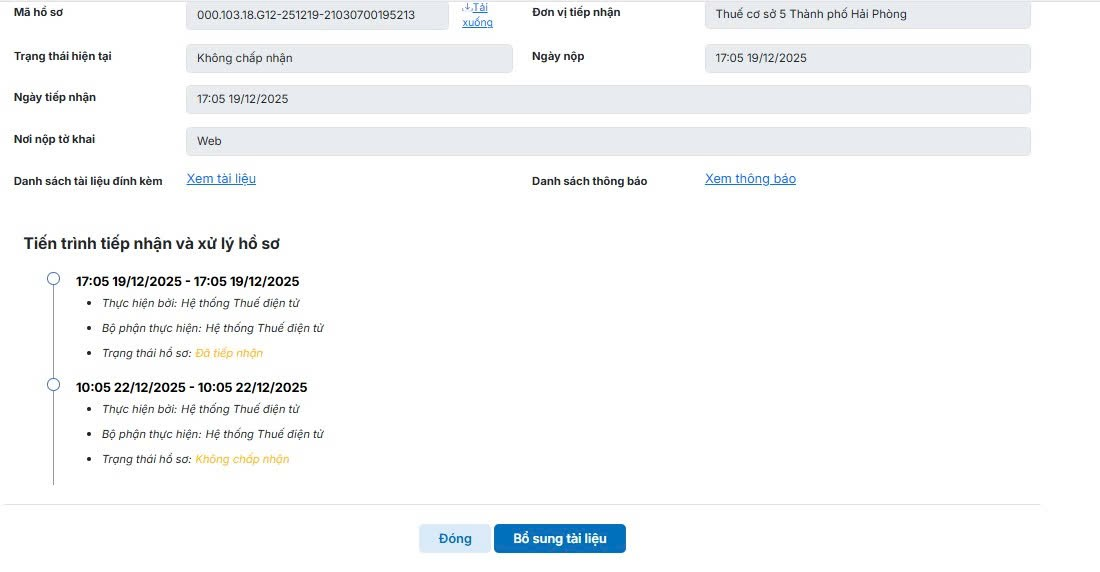The image size is (1100, 572).
Task: Click the Mã hồ sơ code field
Action: pyautogui.click(x=317, y=15)
